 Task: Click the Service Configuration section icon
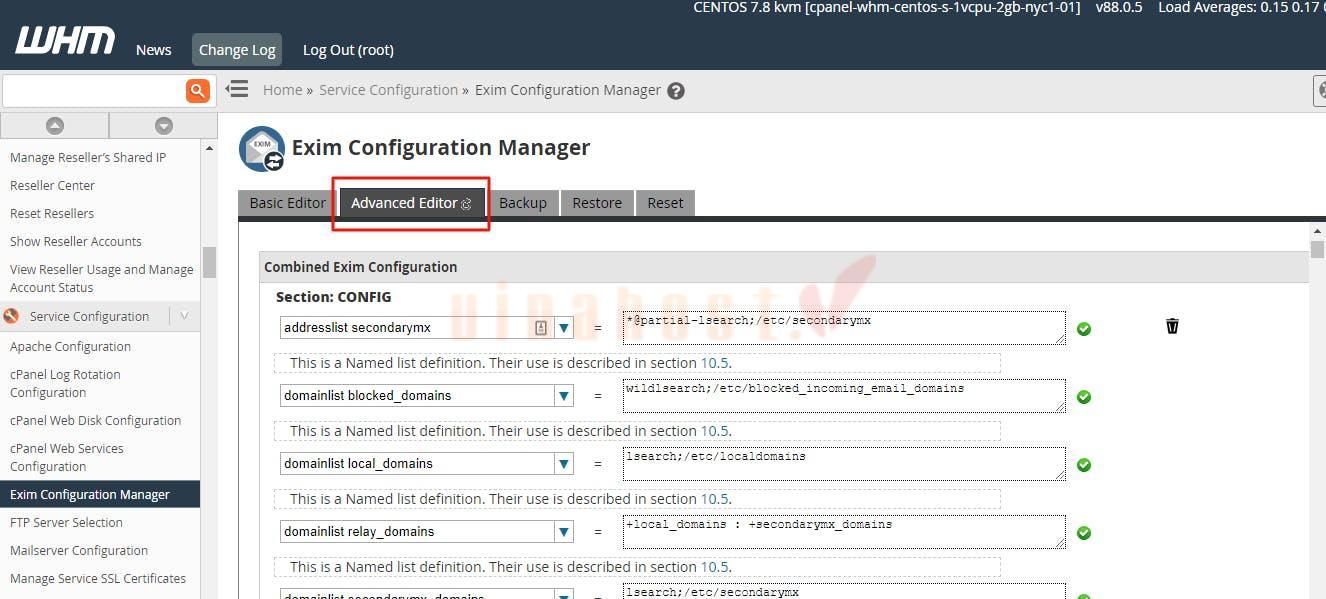pyautogui.click(x=12, y=316)
